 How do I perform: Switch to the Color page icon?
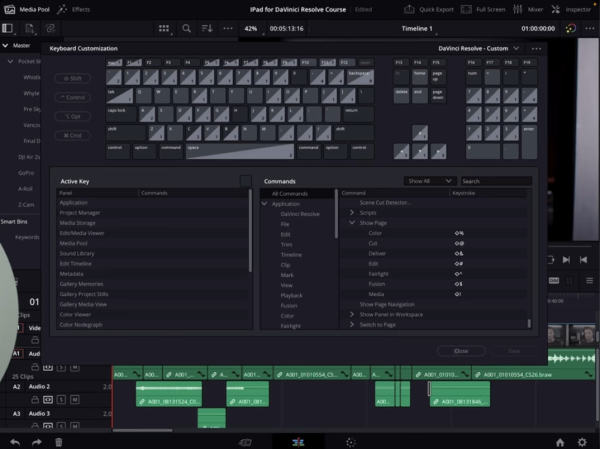tap(351, 442)
